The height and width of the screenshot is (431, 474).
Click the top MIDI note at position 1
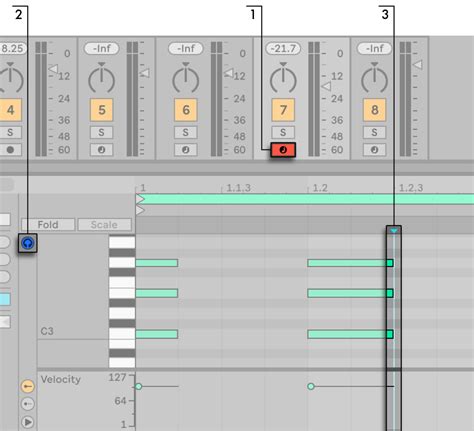157,263
